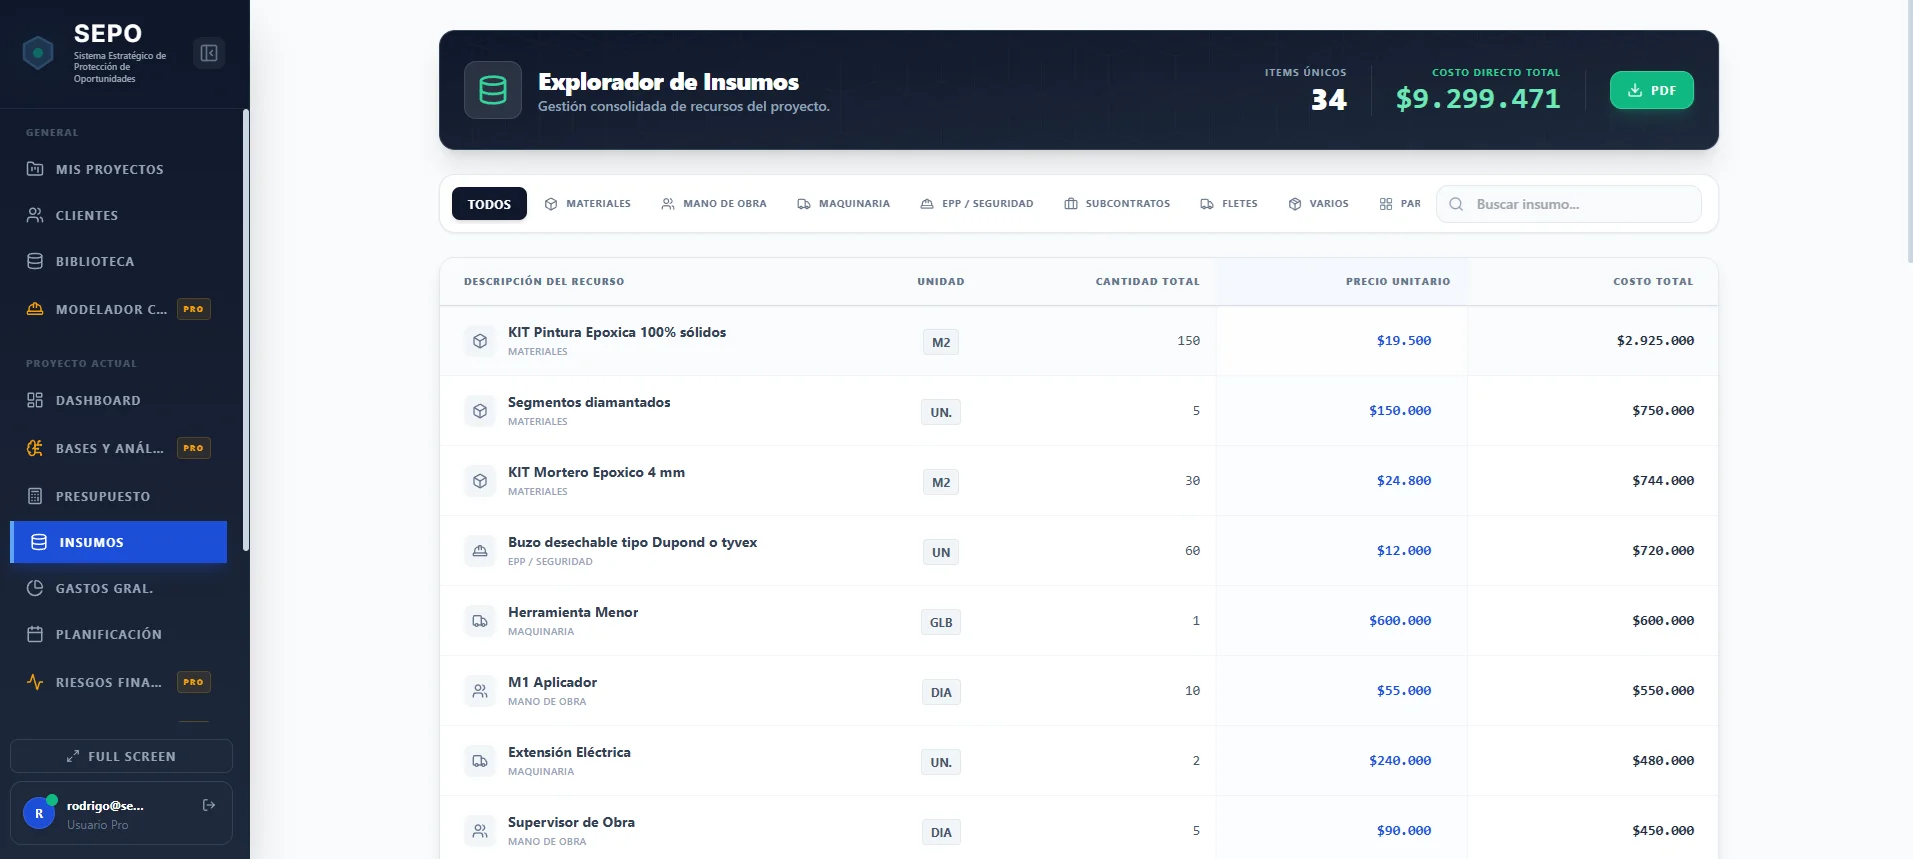
Task: Open Mis Proyectos in sidebar
Action: coord(109,169)
